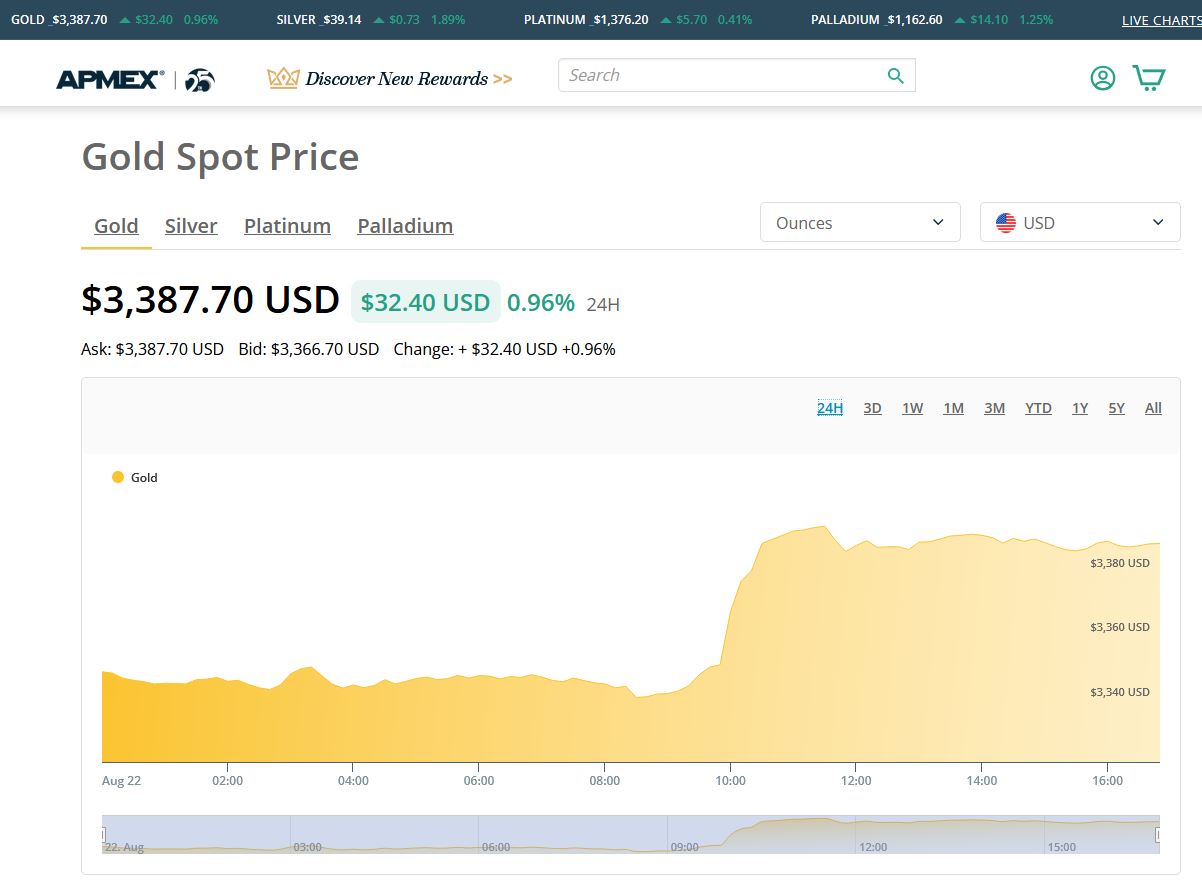Open the Ounces unit dropdown
Viewport: 1202px width, 896px height.
[x=860, y=223]
